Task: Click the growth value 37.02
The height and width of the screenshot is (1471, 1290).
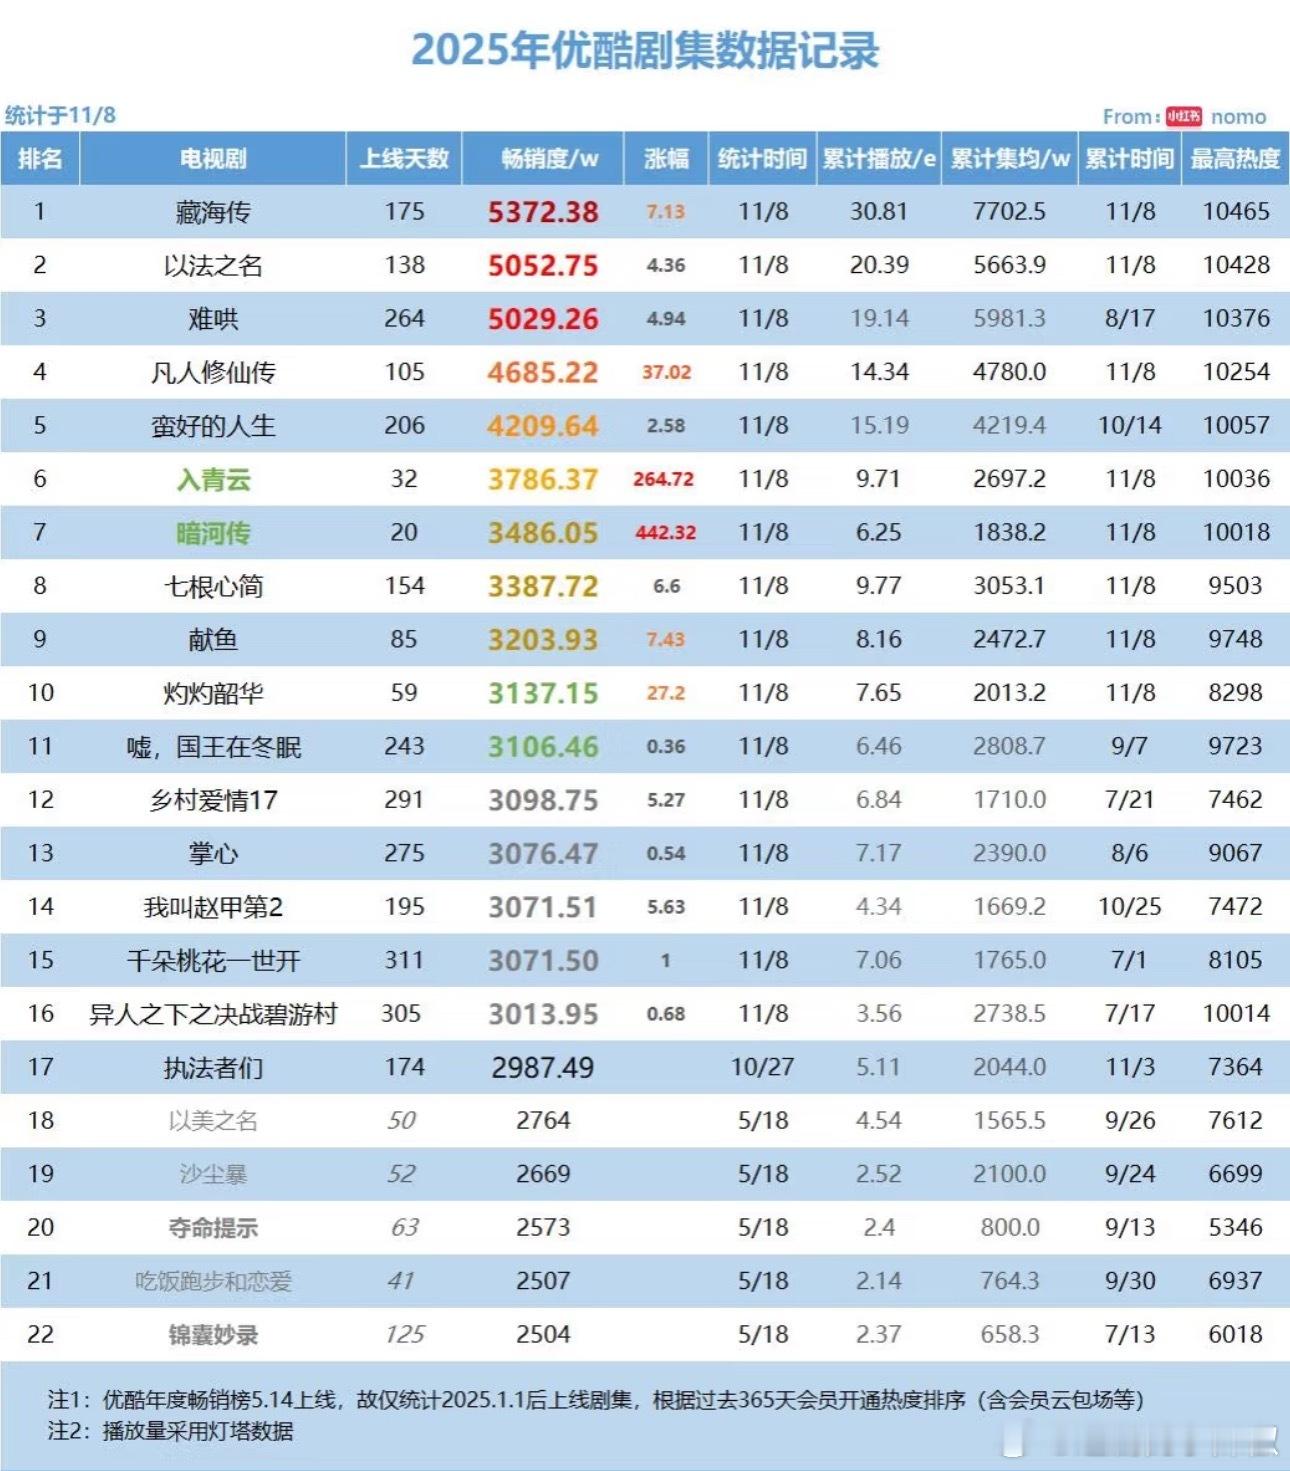Action: pos(666,373)
